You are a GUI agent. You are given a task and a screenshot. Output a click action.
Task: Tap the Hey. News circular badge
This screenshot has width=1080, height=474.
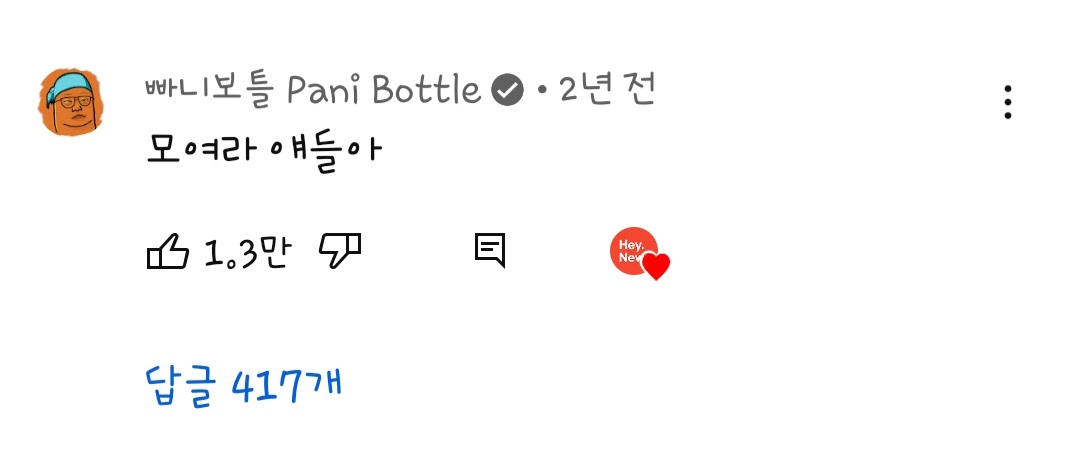pos(634,251)
